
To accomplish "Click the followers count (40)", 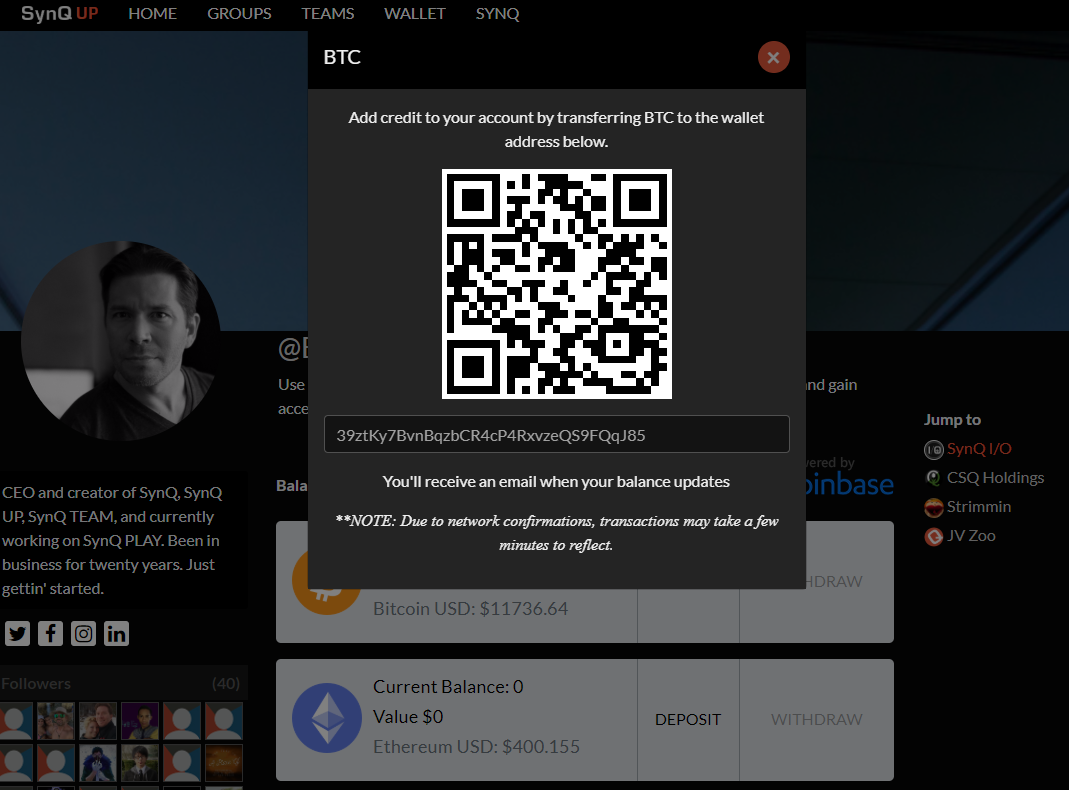I will coord(226,684).
